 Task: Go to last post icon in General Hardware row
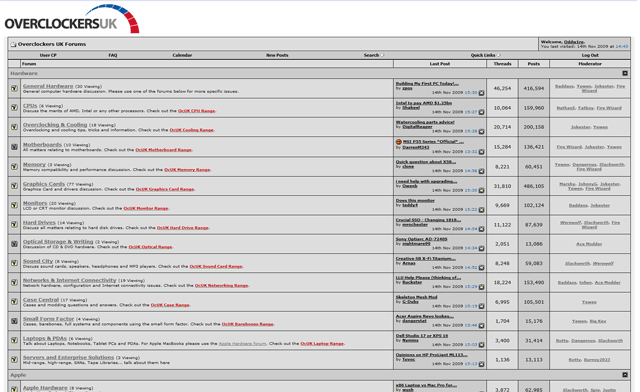pos(482,93)
